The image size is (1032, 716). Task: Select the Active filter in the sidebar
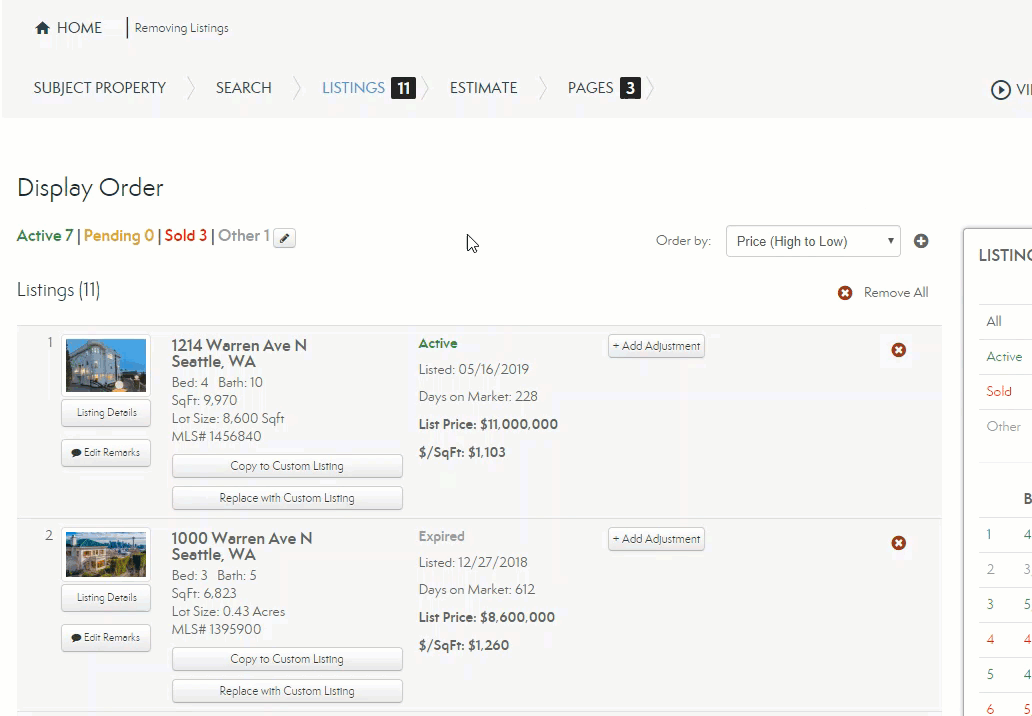tap(1003, 356)
